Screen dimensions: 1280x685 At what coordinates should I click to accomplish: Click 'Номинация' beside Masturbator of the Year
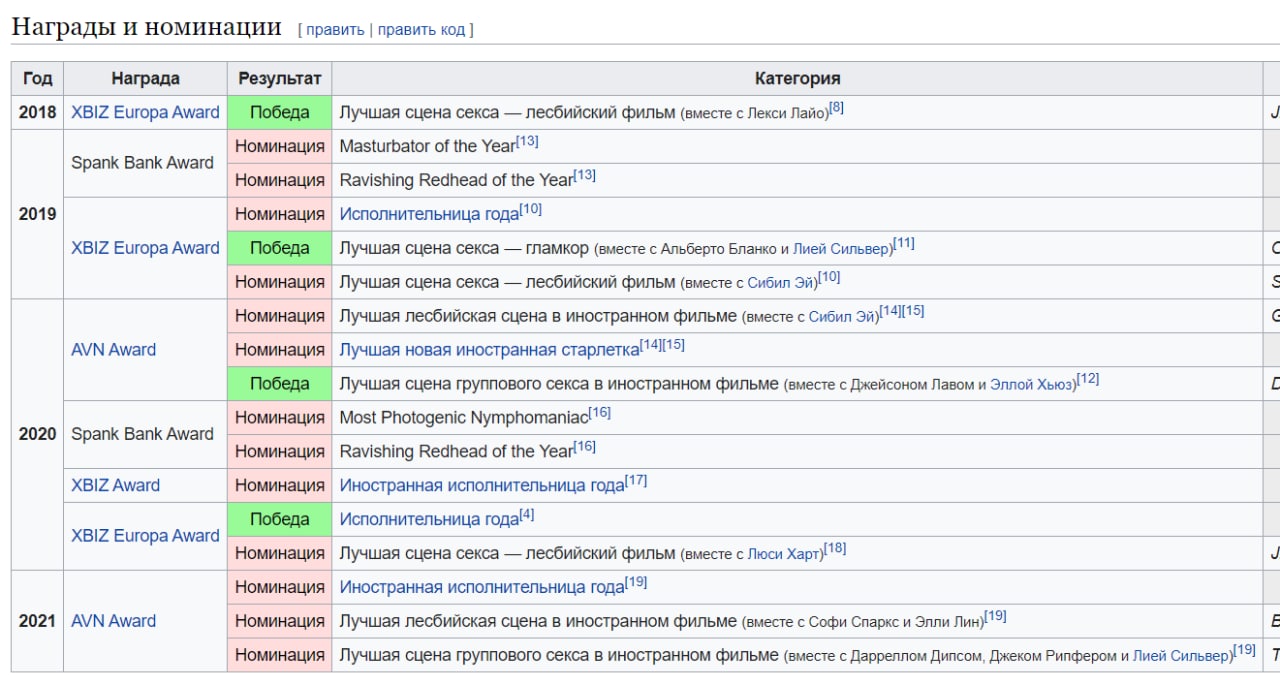tap(280, 146)
